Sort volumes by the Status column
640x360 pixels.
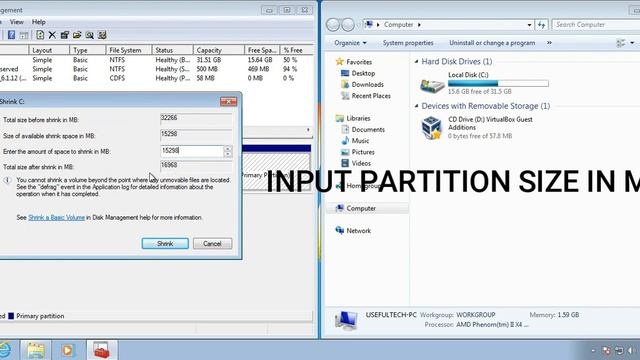point(173,50)
